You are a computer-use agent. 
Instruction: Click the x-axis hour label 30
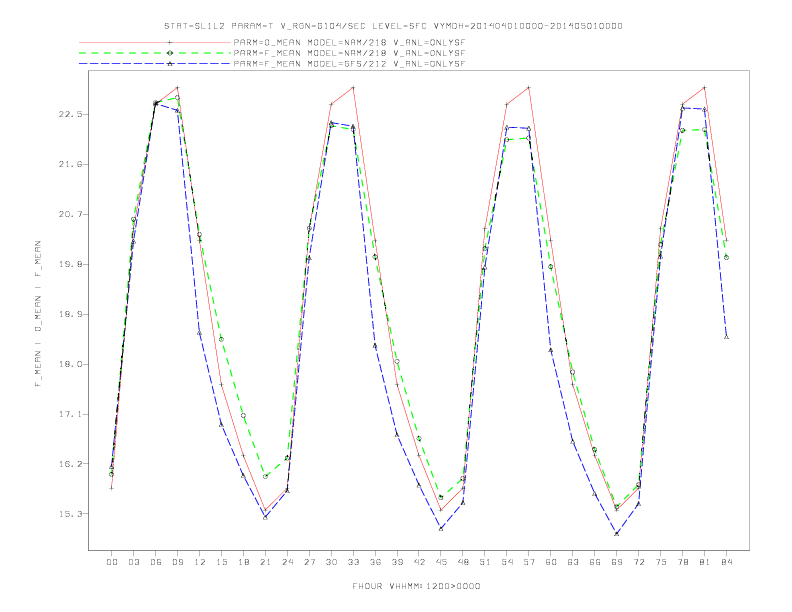331,562
